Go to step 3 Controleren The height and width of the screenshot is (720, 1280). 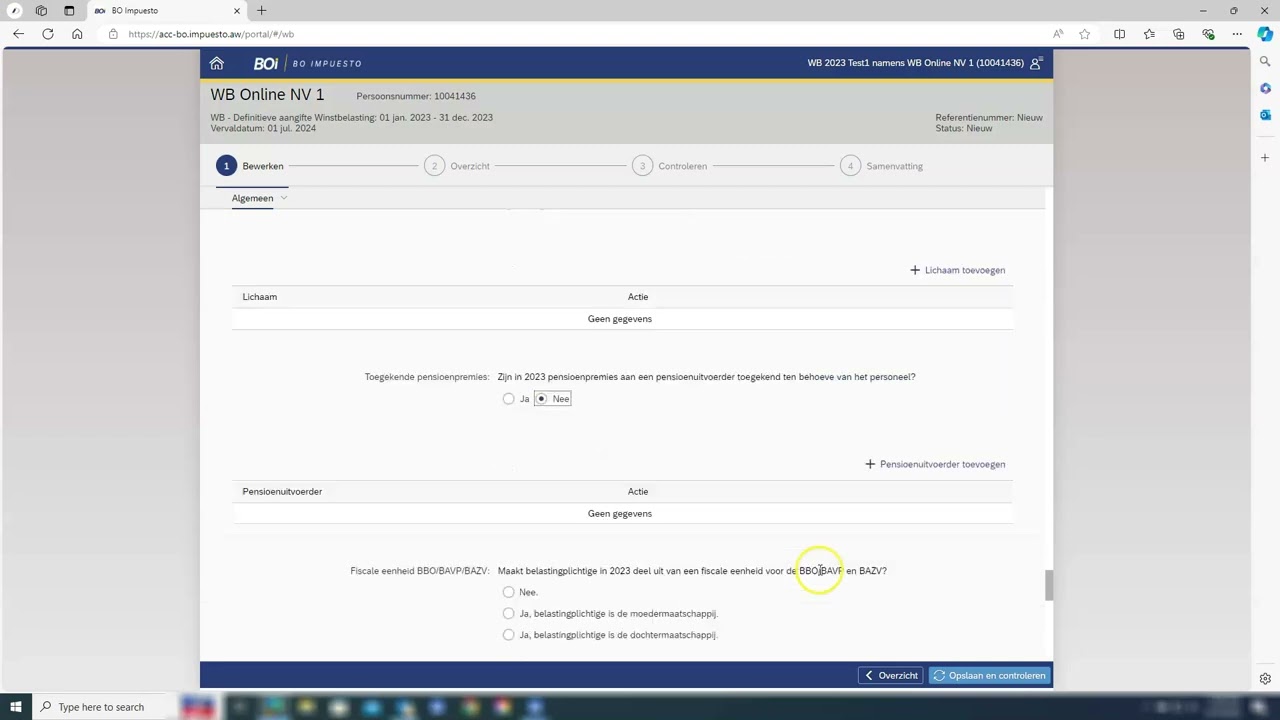[x=670, y=166]
